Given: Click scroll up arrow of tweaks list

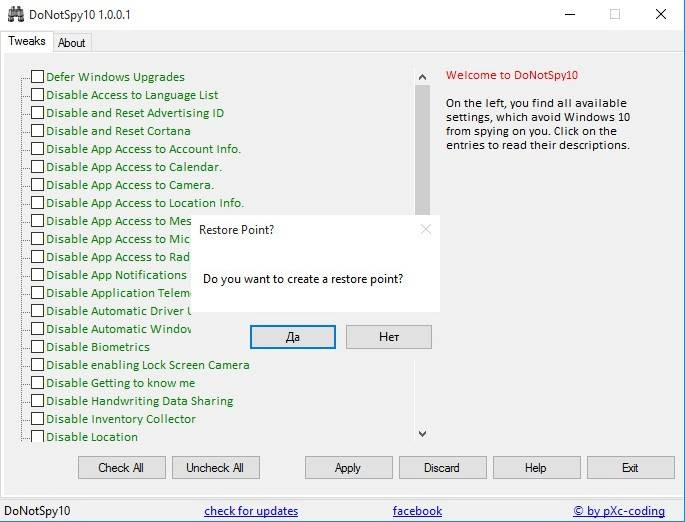Looking at the screenshot, I should 422,77.
